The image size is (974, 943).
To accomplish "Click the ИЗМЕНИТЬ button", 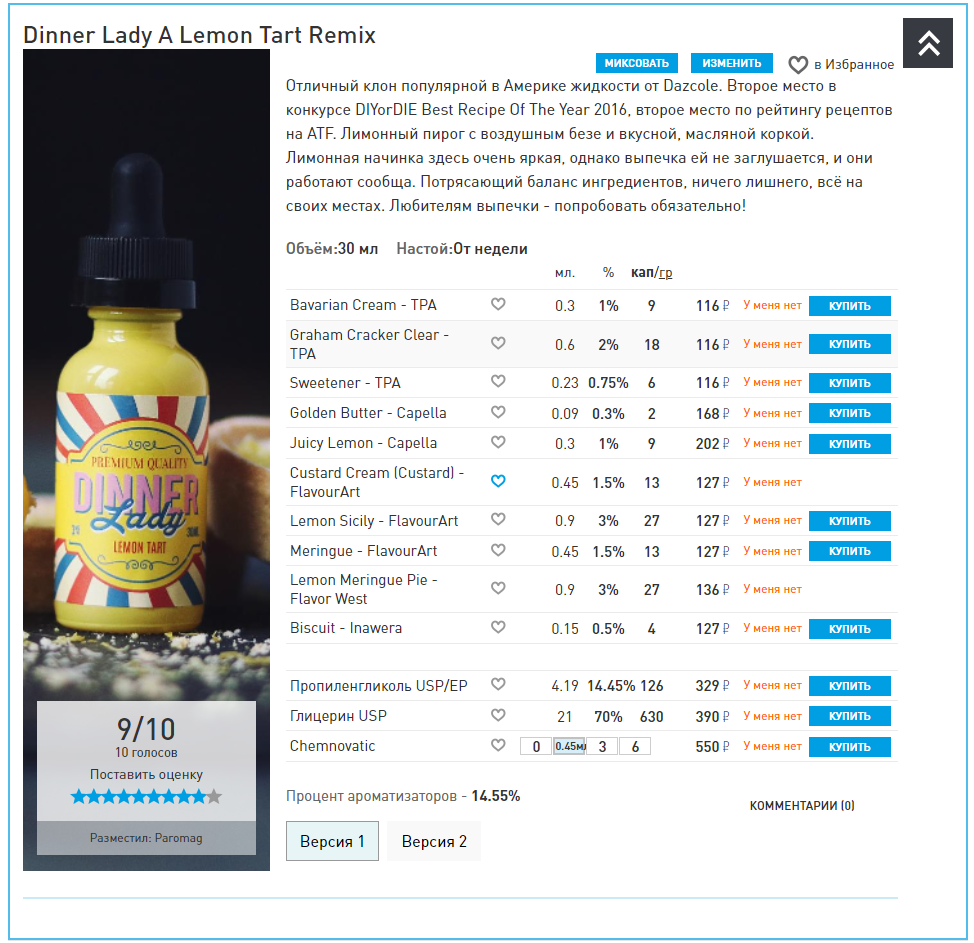I will pos(732,63).
